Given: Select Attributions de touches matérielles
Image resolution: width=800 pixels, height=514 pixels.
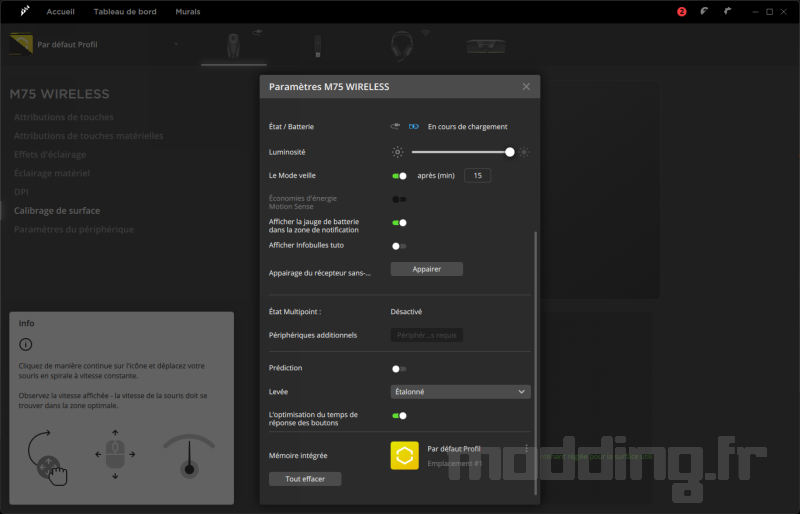Looking at the screenshot, I should click(88, 136).
